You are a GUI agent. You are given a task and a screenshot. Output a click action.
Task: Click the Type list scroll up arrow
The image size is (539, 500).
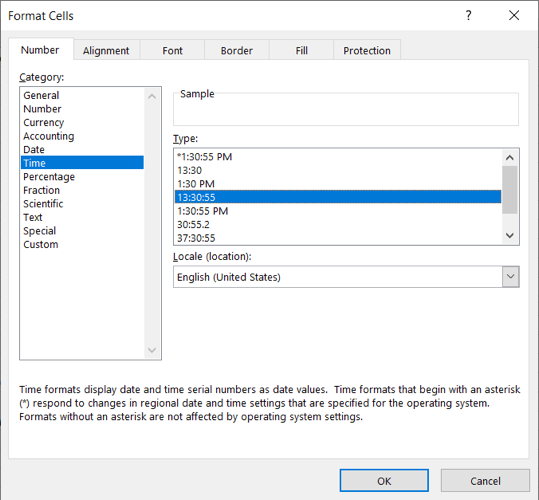(510, 158)
